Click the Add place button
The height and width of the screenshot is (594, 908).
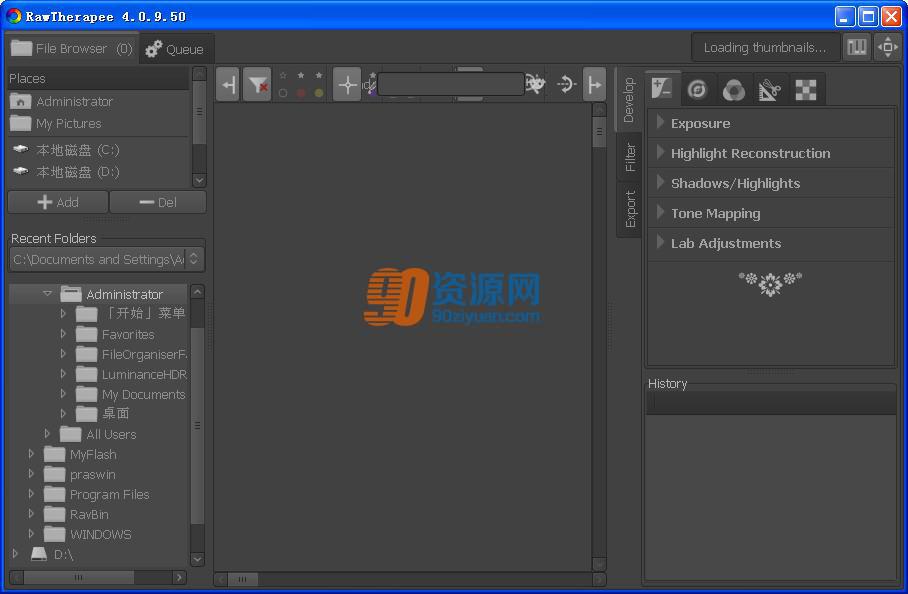coord(58,202)
